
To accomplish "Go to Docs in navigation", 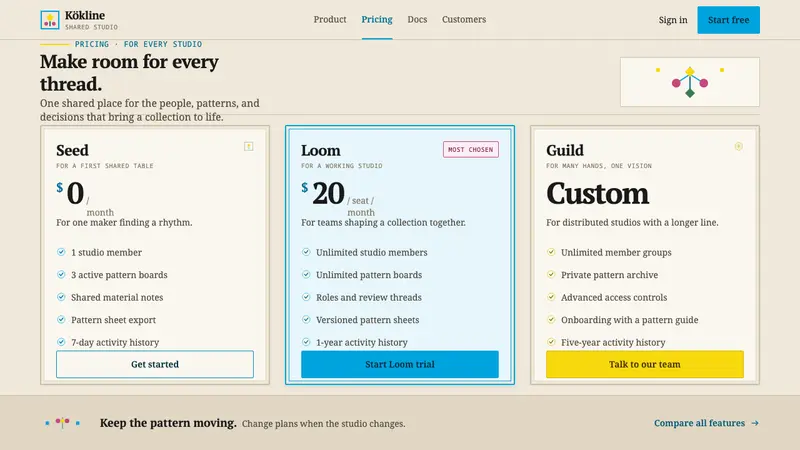I will [417, 19].
